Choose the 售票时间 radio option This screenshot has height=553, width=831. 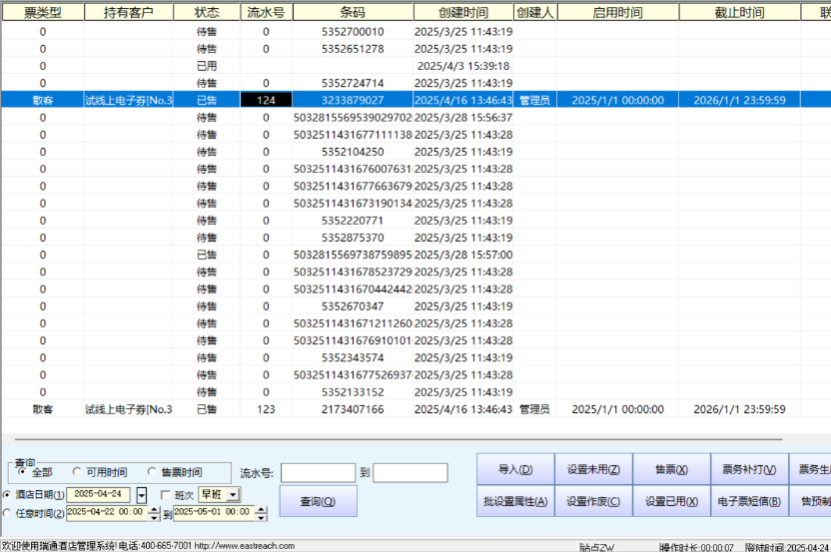[x=152, y=472]
